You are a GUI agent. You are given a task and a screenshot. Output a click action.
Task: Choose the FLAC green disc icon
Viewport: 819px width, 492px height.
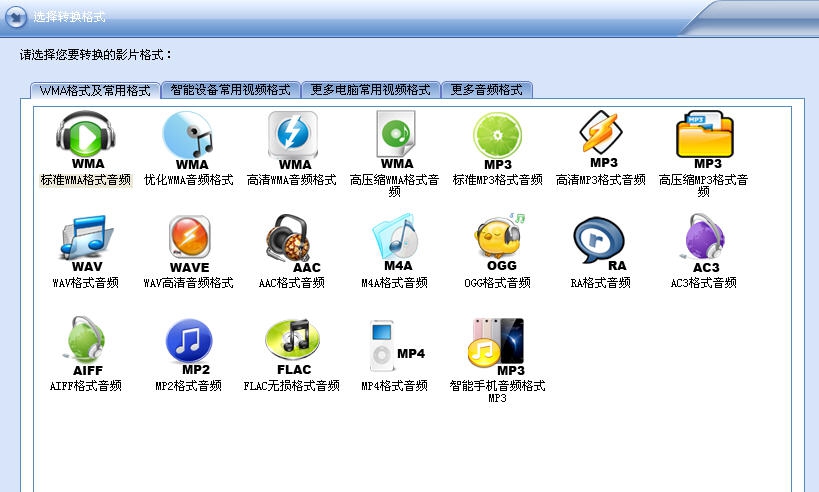pyautogui.click(x=292, y=346)
